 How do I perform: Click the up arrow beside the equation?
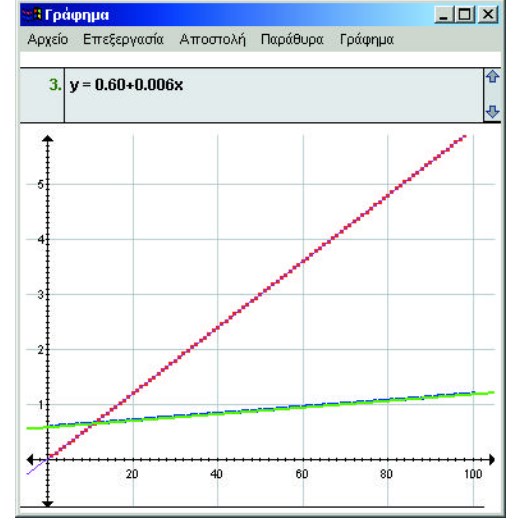click(492, 77)
